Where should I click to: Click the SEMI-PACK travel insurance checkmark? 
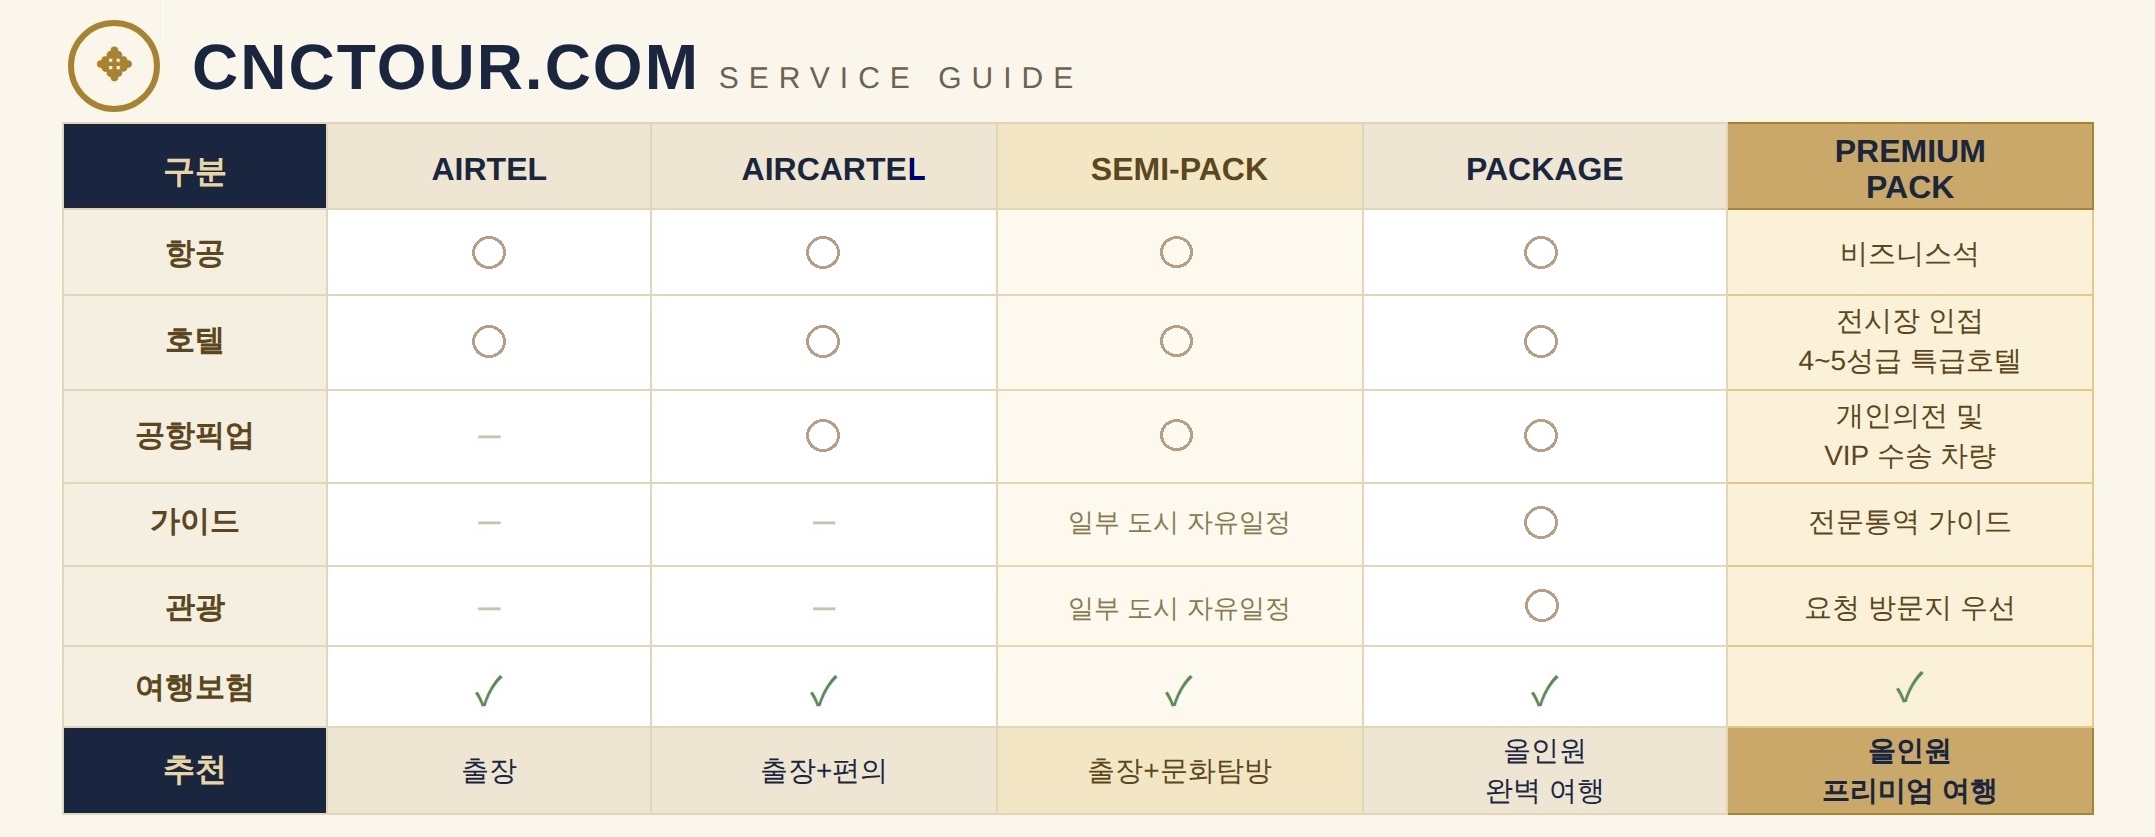[x=1179, y=691]
